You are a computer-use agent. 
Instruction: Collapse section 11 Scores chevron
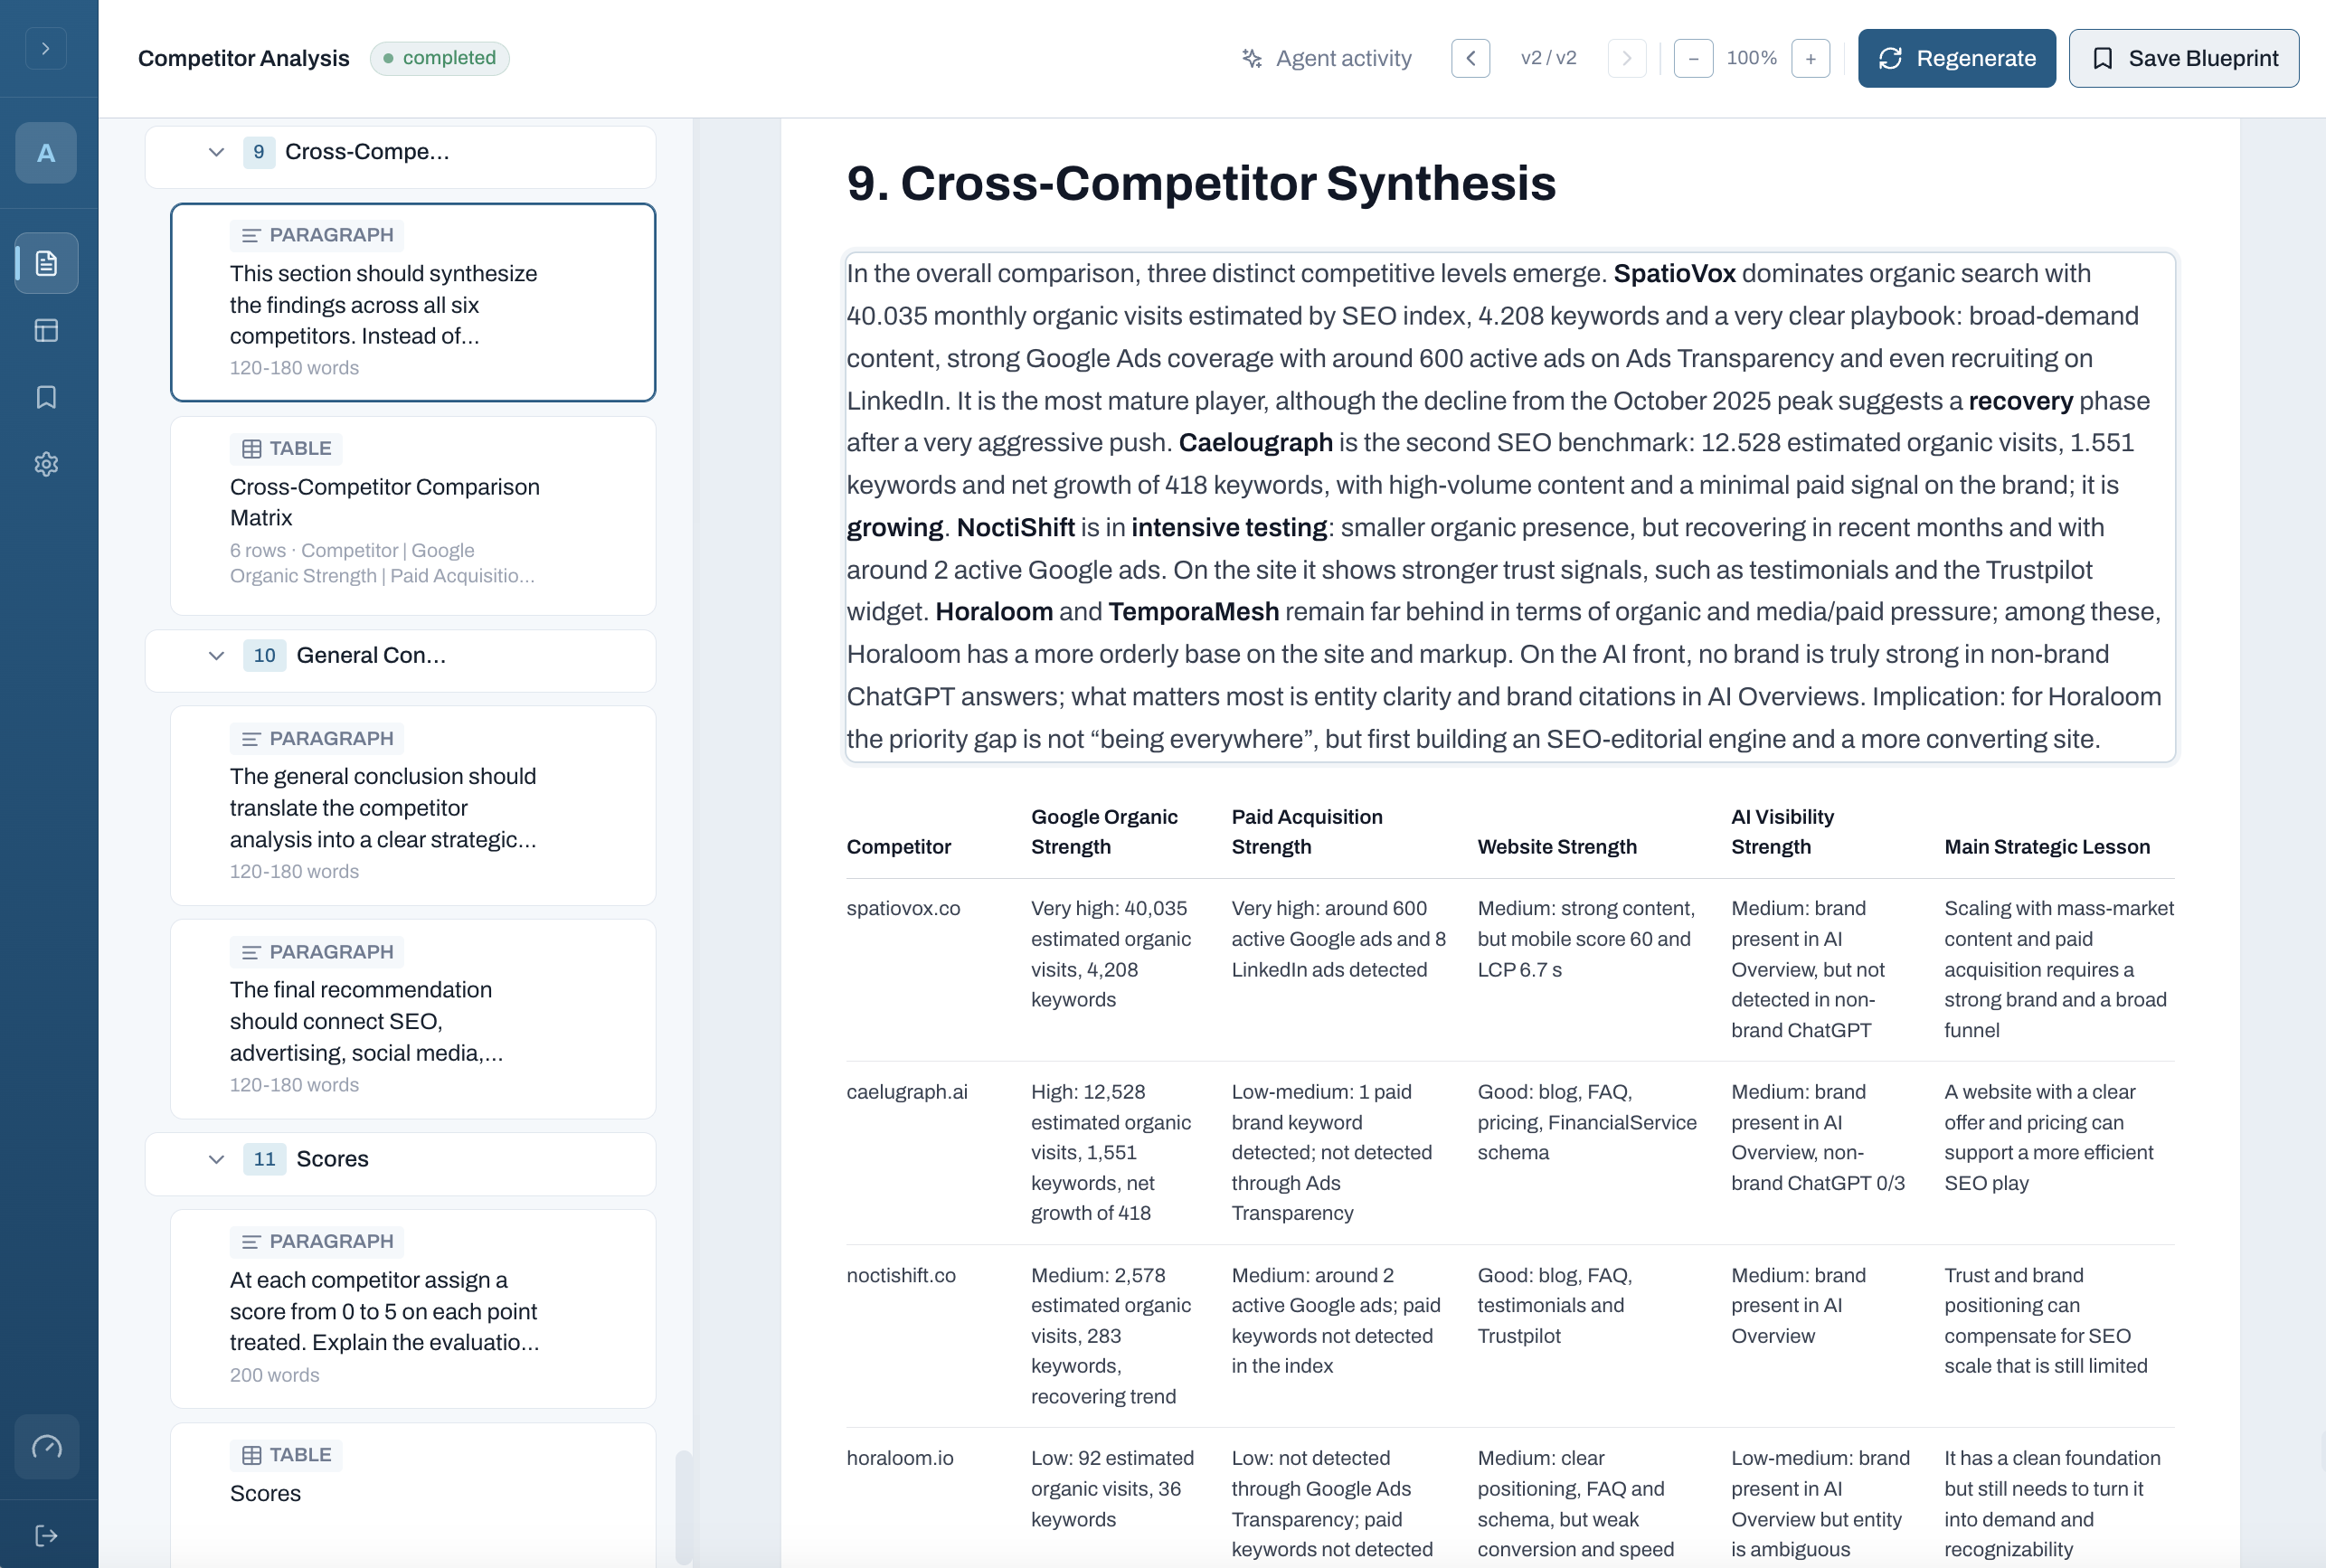(x=216, y=1159)
